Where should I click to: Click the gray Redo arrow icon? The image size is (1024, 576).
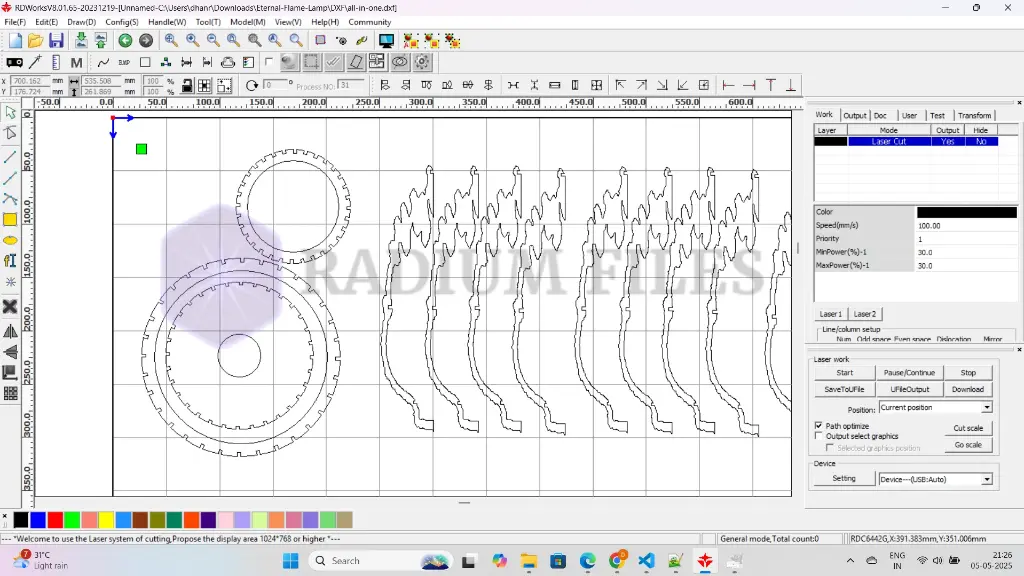(x=146, y=40)
